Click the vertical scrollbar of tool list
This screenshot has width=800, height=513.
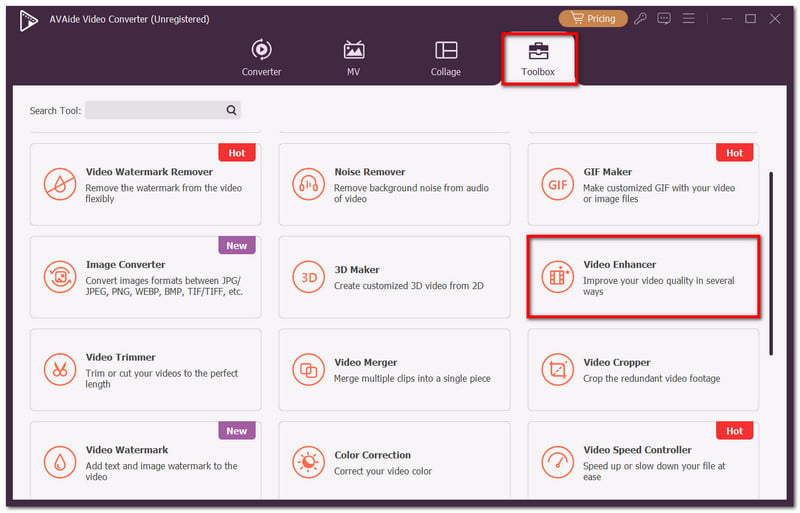click(x=770, y=263)
